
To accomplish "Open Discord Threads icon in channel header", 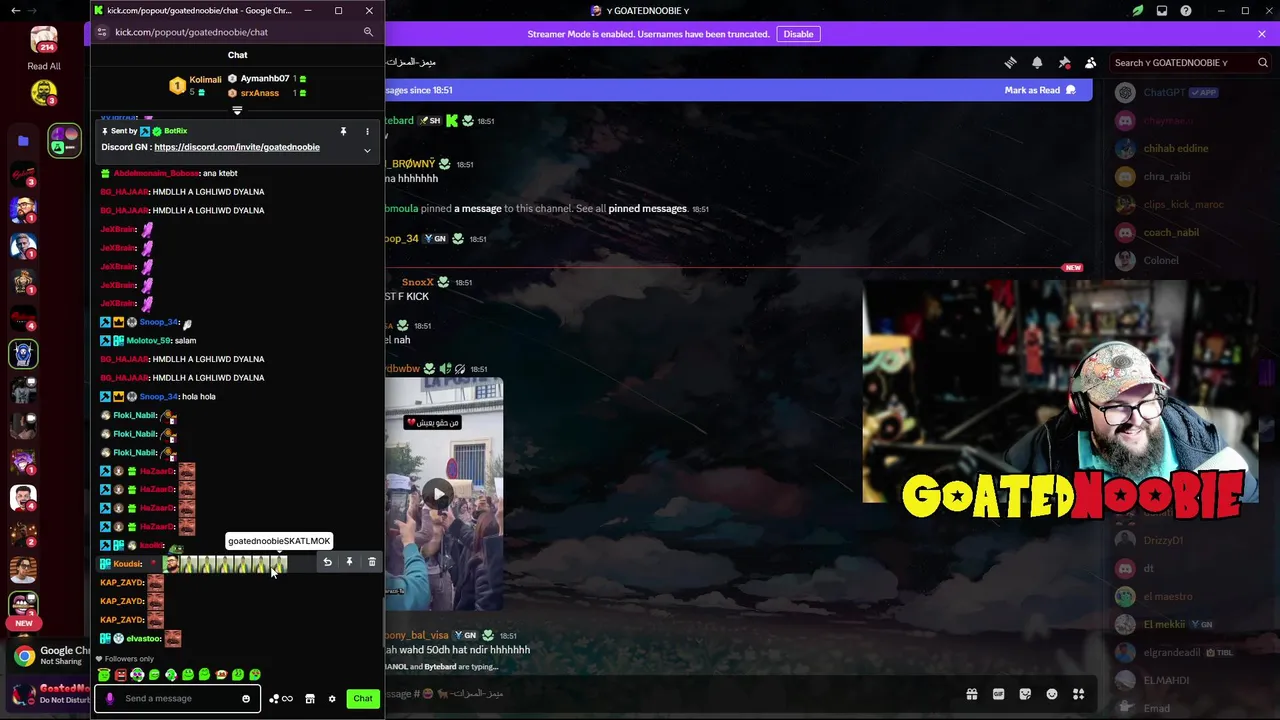I will pos(1010,62).
